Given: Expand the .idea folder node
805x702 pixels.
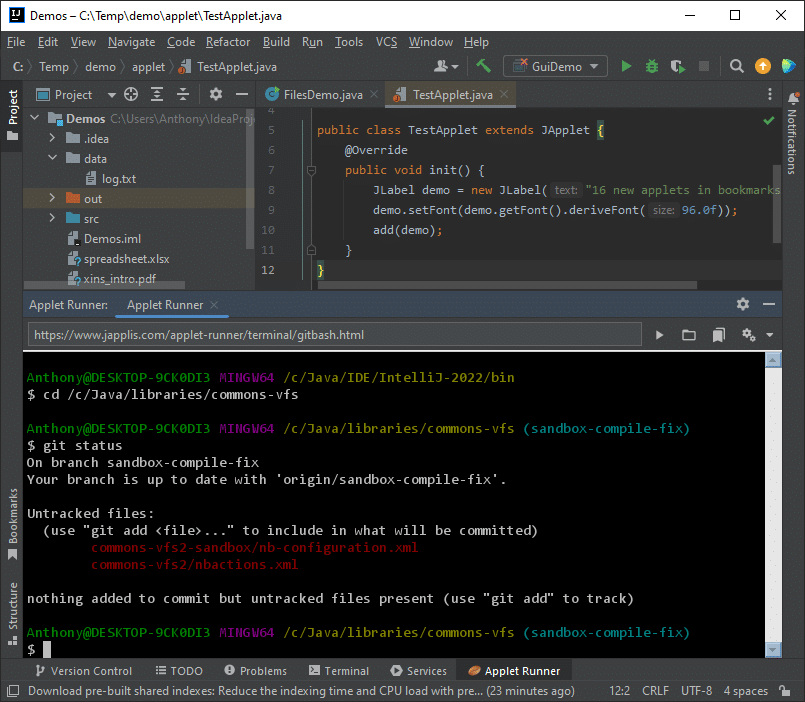Looking at the screenshot, I should (x=52, y=138).
